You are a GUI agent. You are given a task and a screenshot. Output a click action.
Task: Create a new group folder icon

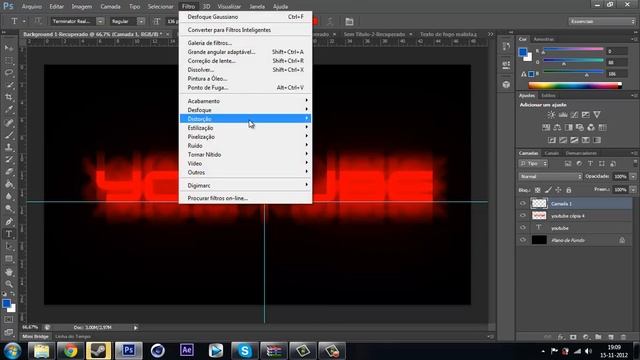pyautogui.click(x=598, y=337)
